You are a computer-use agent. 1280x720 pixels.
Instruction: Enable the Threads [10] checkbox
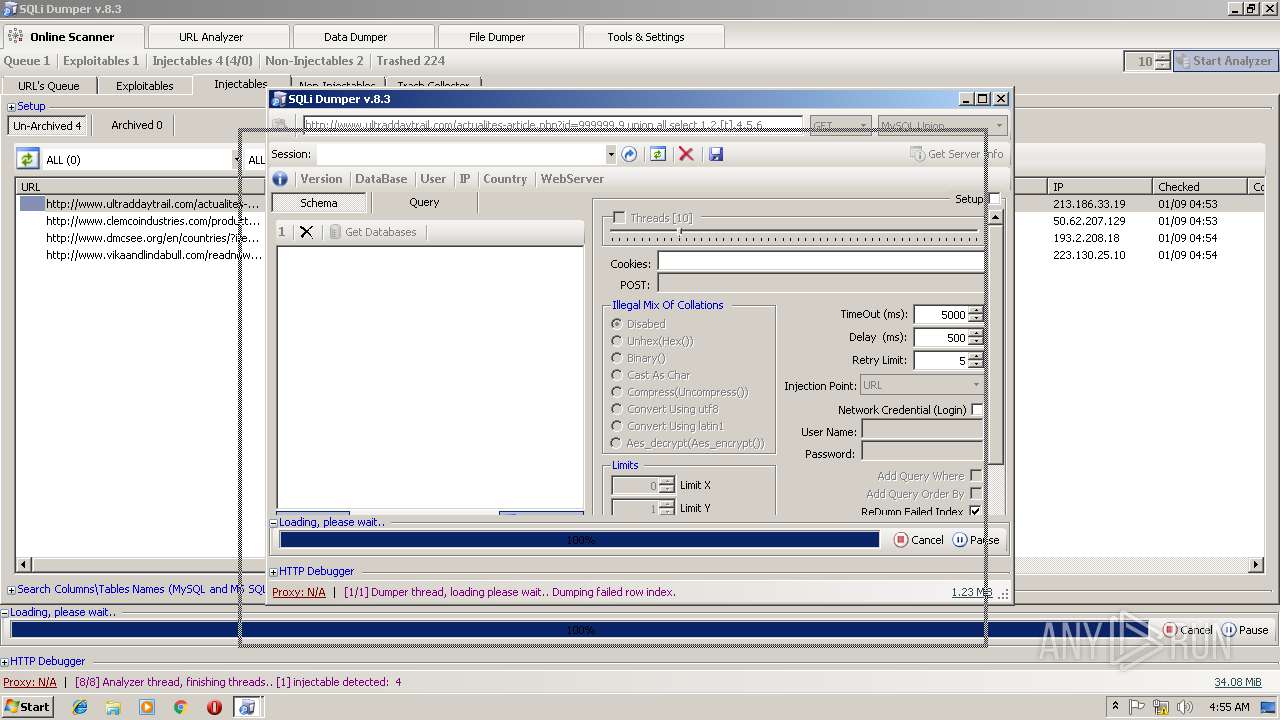tap(619, 218)
